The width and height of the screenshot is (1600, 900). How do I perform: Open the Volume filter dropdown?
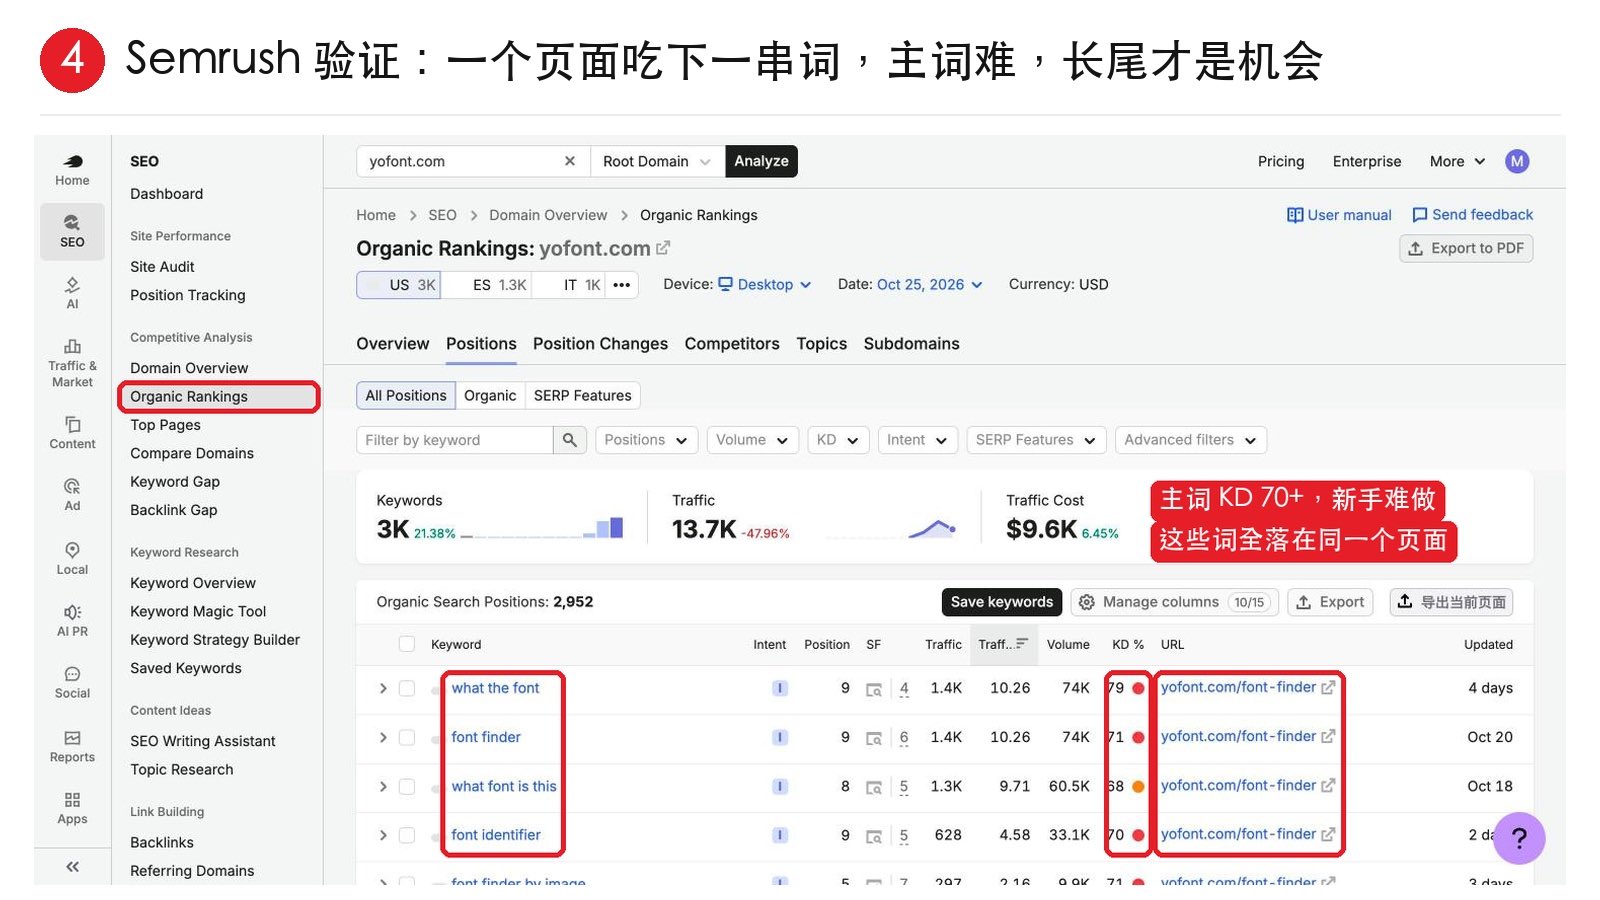752,440
